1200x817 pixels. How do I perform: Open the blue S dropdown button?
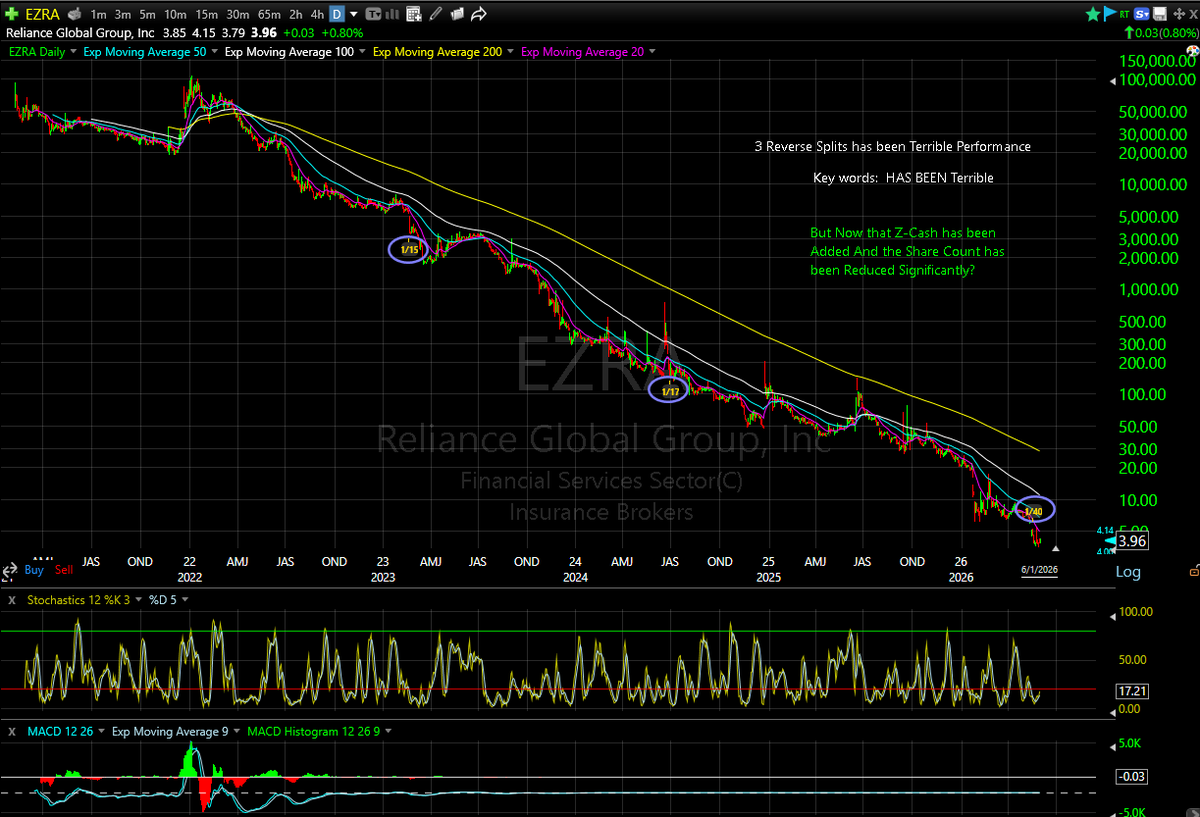(x=1141, y=14)
